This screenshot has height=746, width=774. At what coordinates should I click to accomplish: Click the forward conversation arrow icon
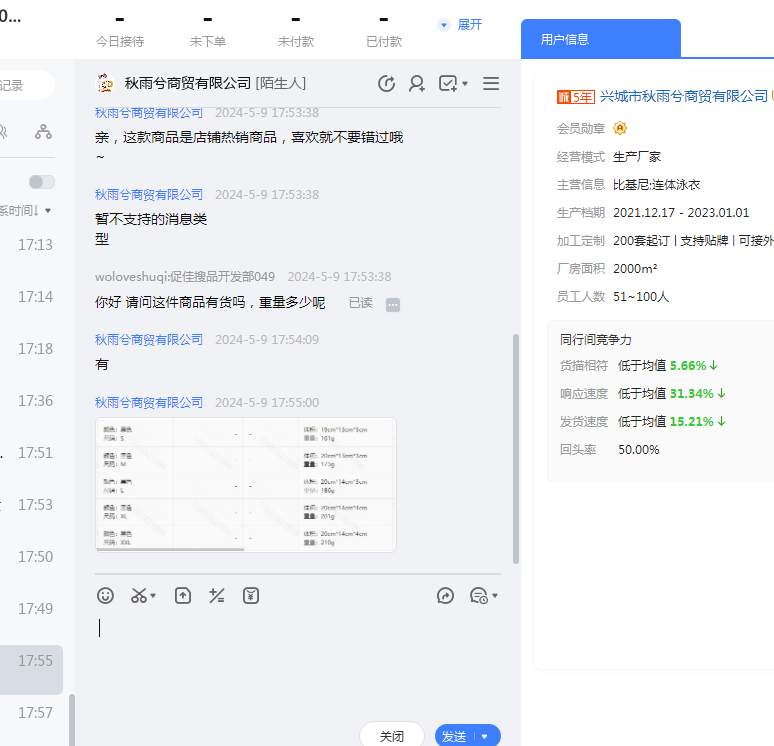[446, 596]
